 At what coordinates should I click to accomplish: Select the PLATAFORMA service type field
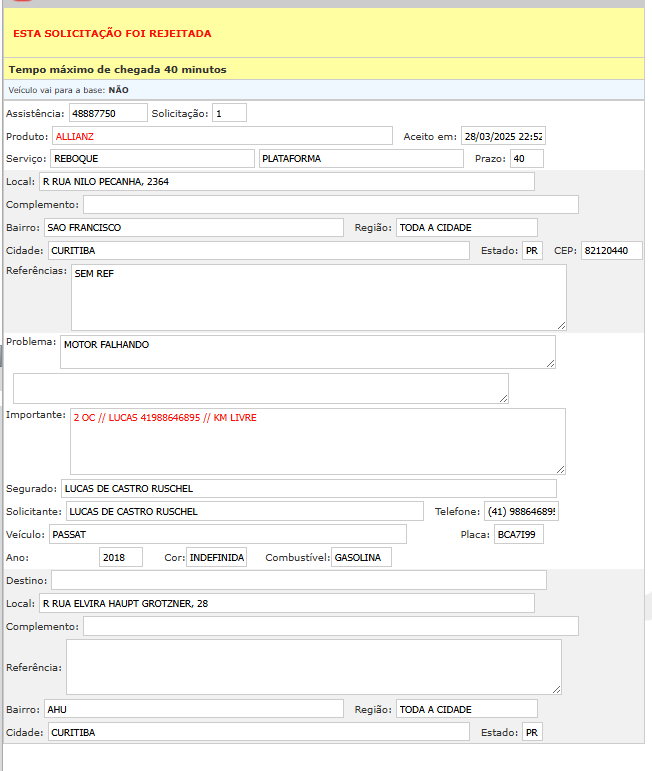(360, 159)
